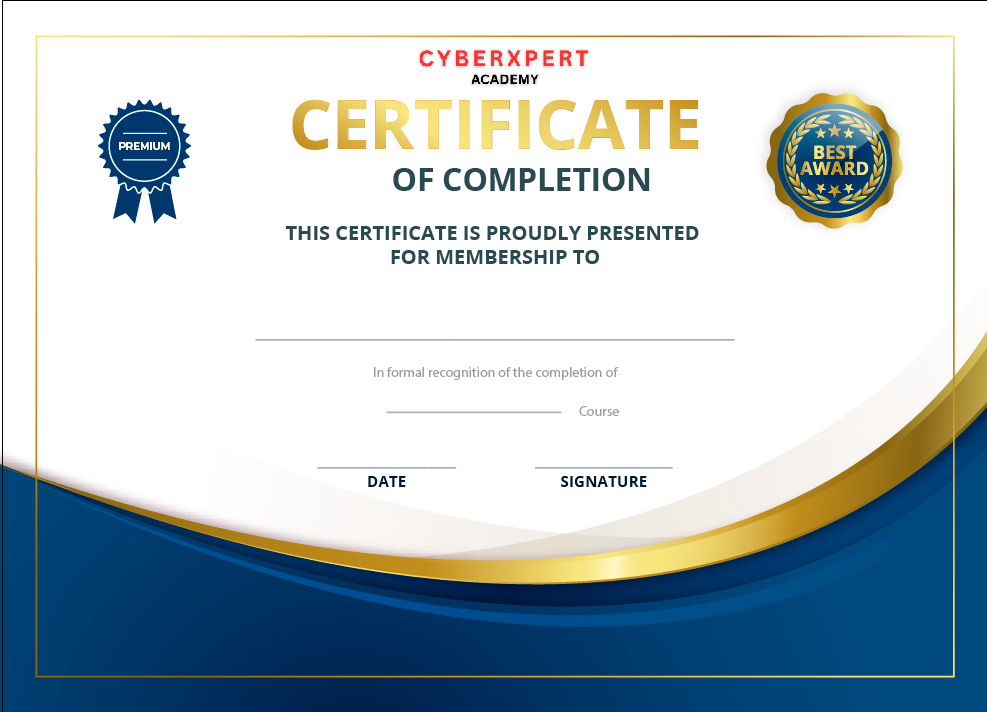Select the 'Course' label
The width and height of the screenshot is (987, 712).
click(599, 411)
